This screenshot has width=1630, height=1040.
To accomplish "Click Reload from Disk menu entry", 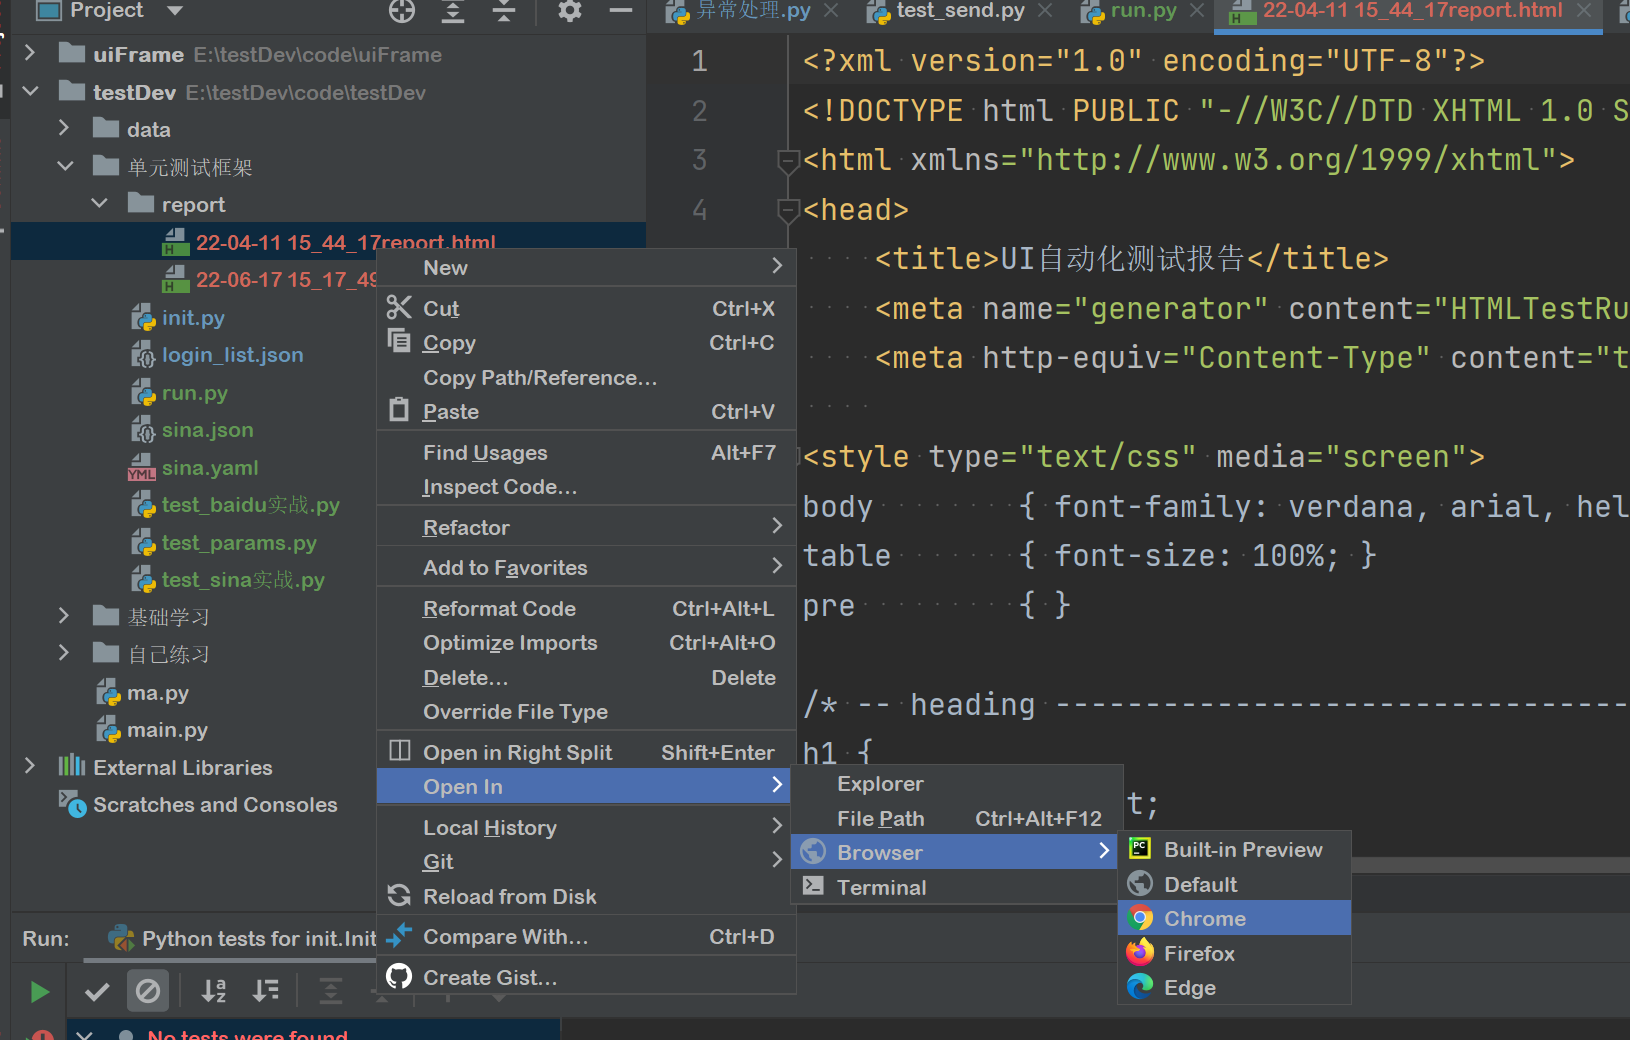I will tap(509, 896).
